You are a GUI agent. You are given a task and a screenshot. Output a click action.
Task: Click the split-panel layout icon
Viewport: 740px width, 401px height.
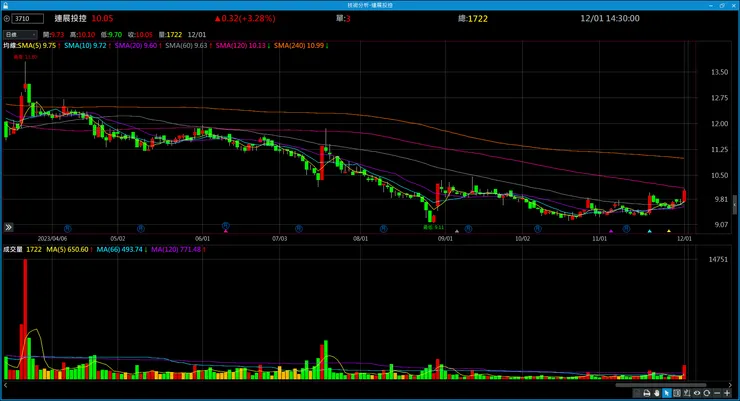pyautogui.click(x=677, y=393)
